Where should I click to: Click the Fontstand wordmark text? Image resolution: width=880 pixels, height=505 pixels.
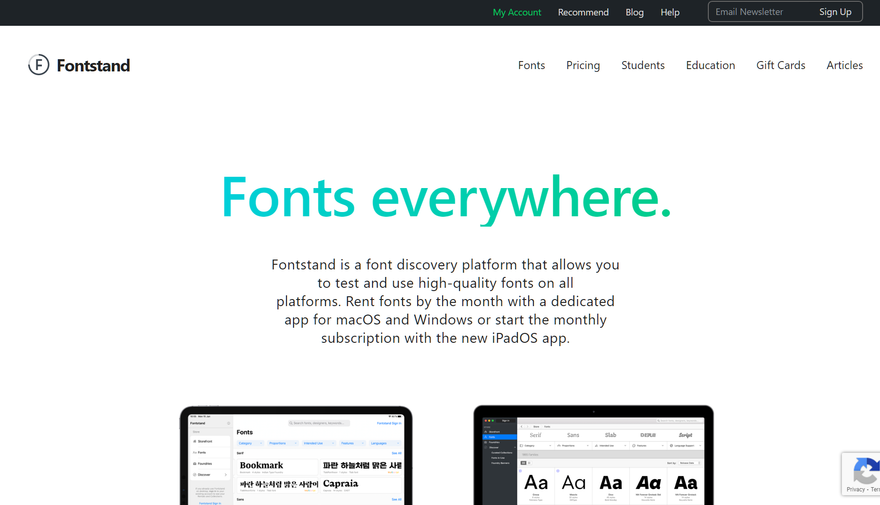click(93, 66)
